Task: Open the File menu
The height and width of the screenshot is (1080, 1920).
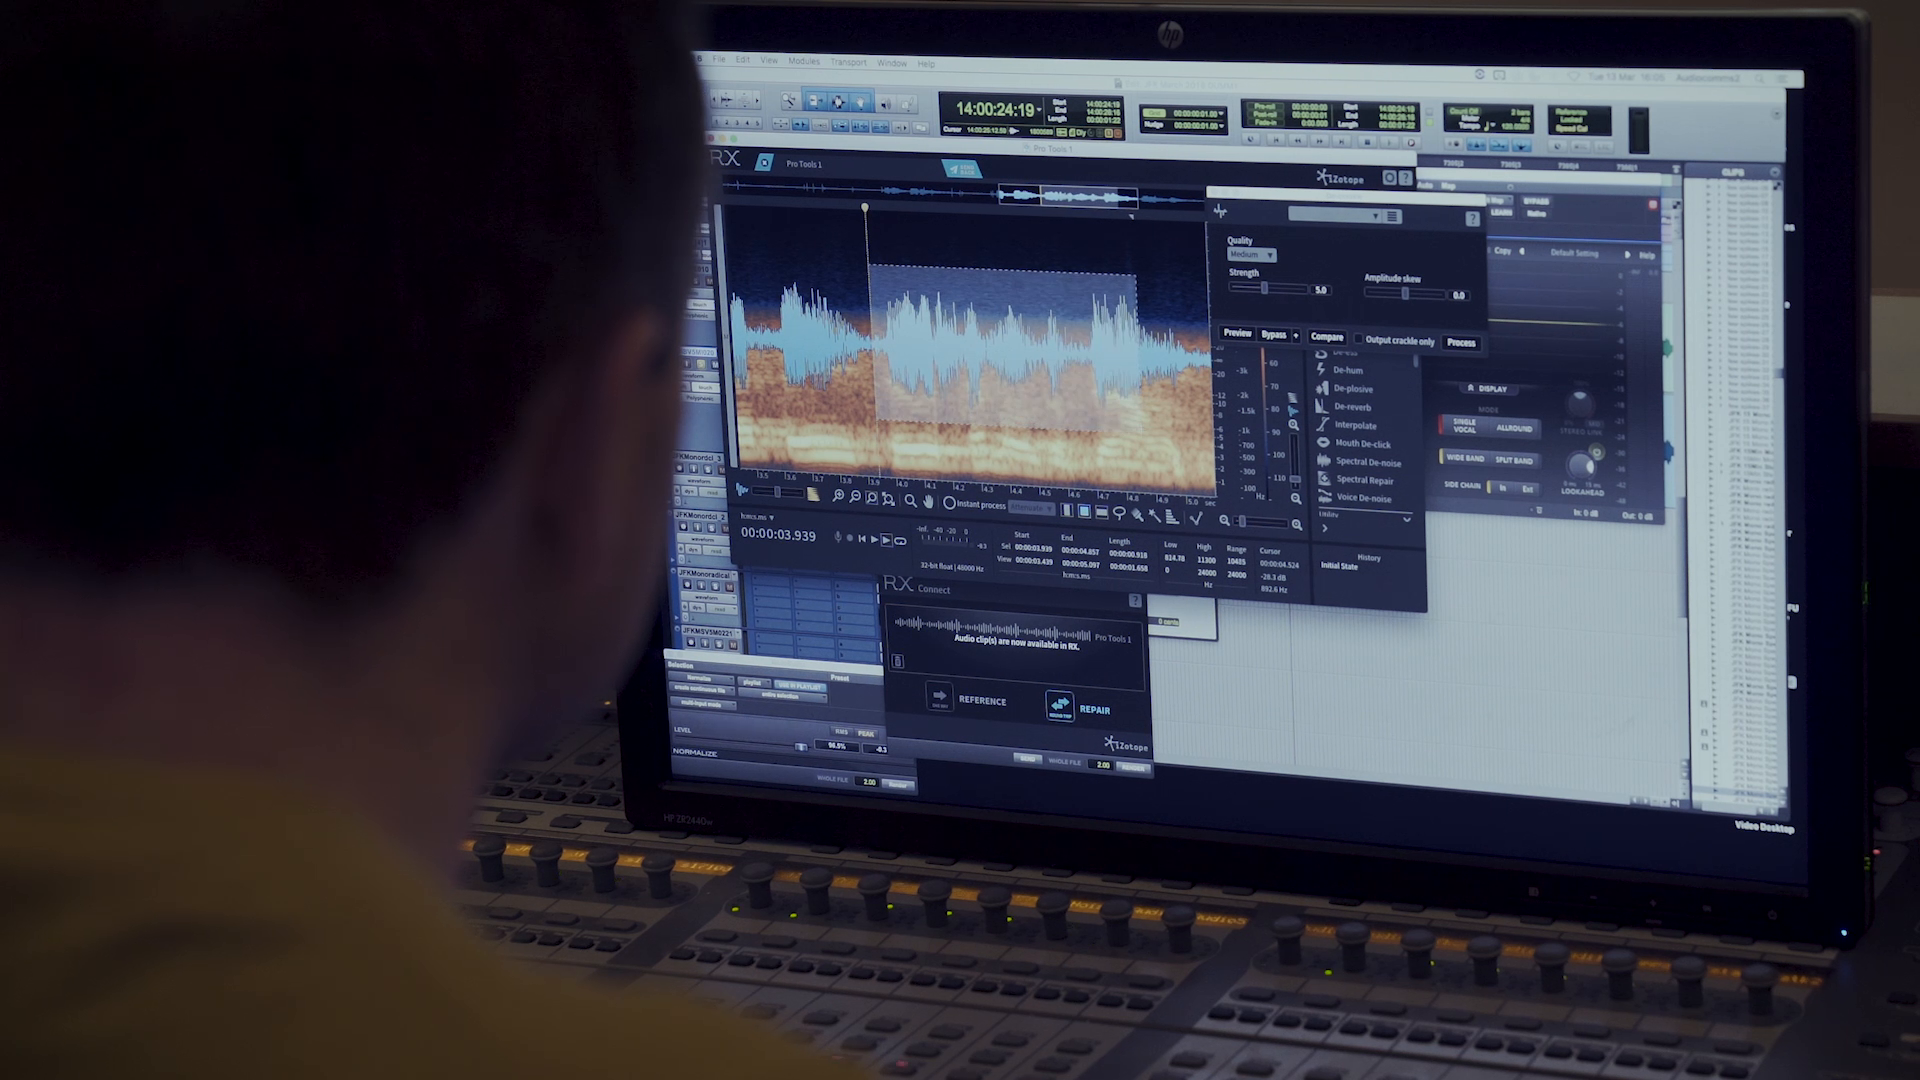Action: click(x=719, y=59)
